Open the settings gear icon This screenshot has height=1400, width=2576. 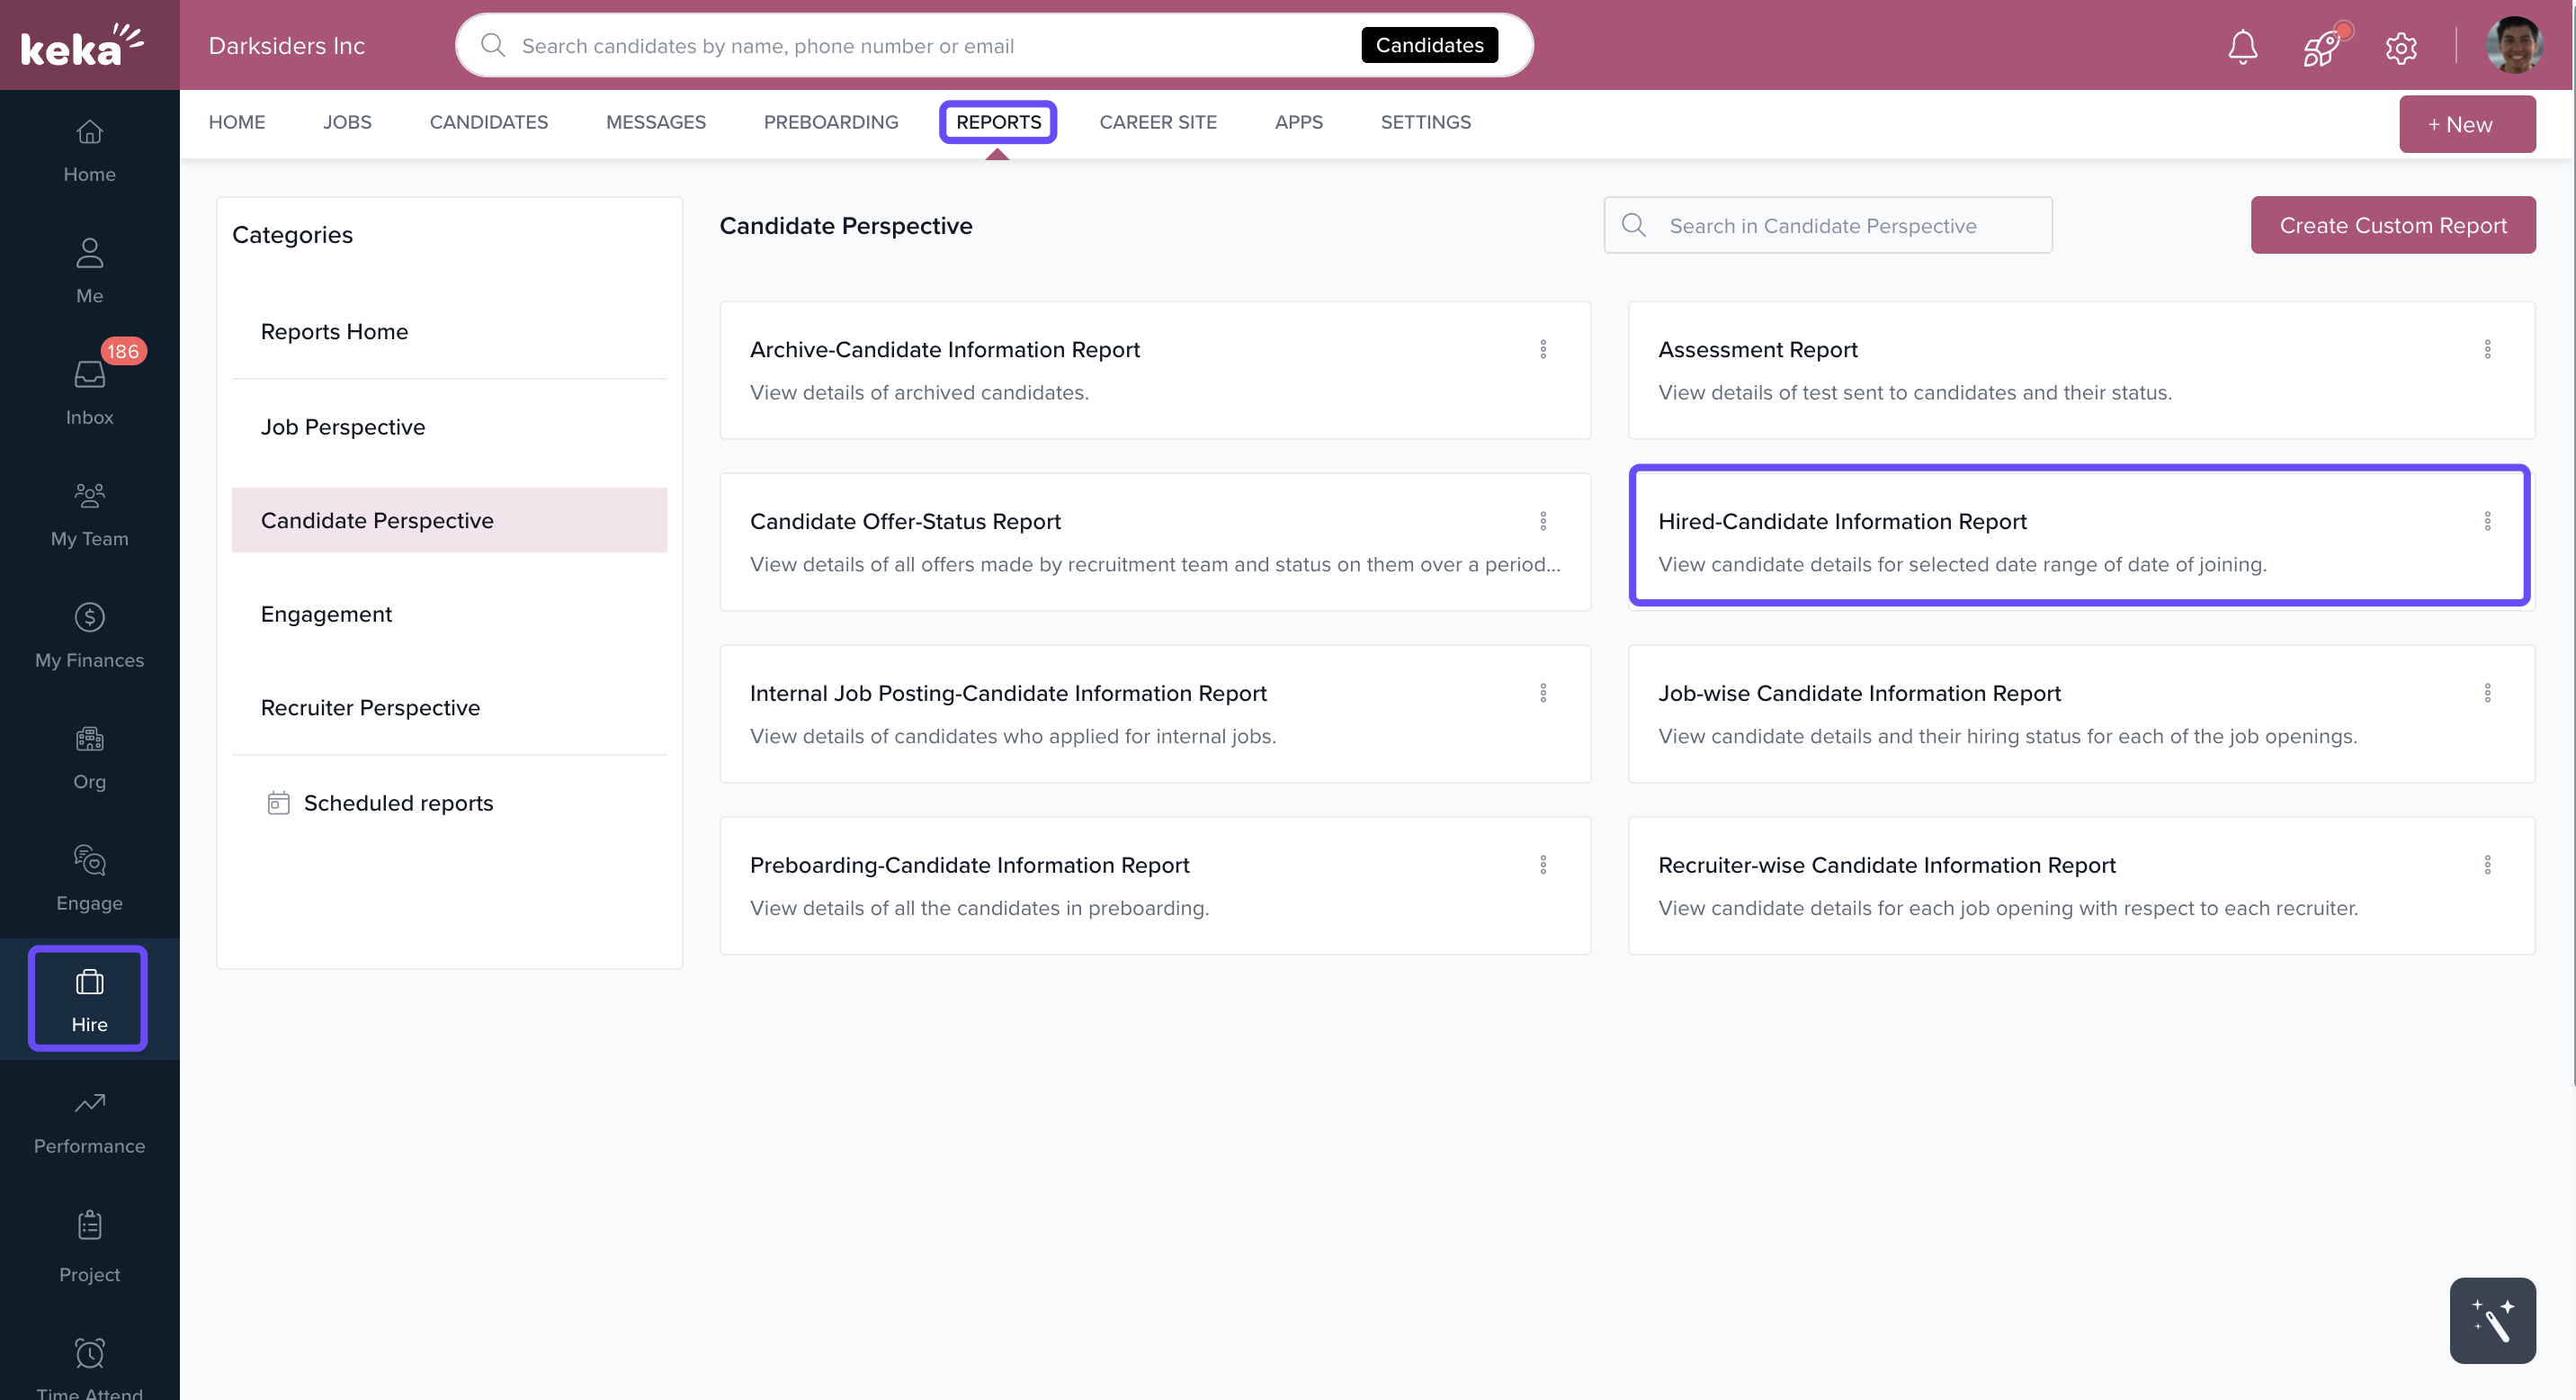click(2400, 47)
